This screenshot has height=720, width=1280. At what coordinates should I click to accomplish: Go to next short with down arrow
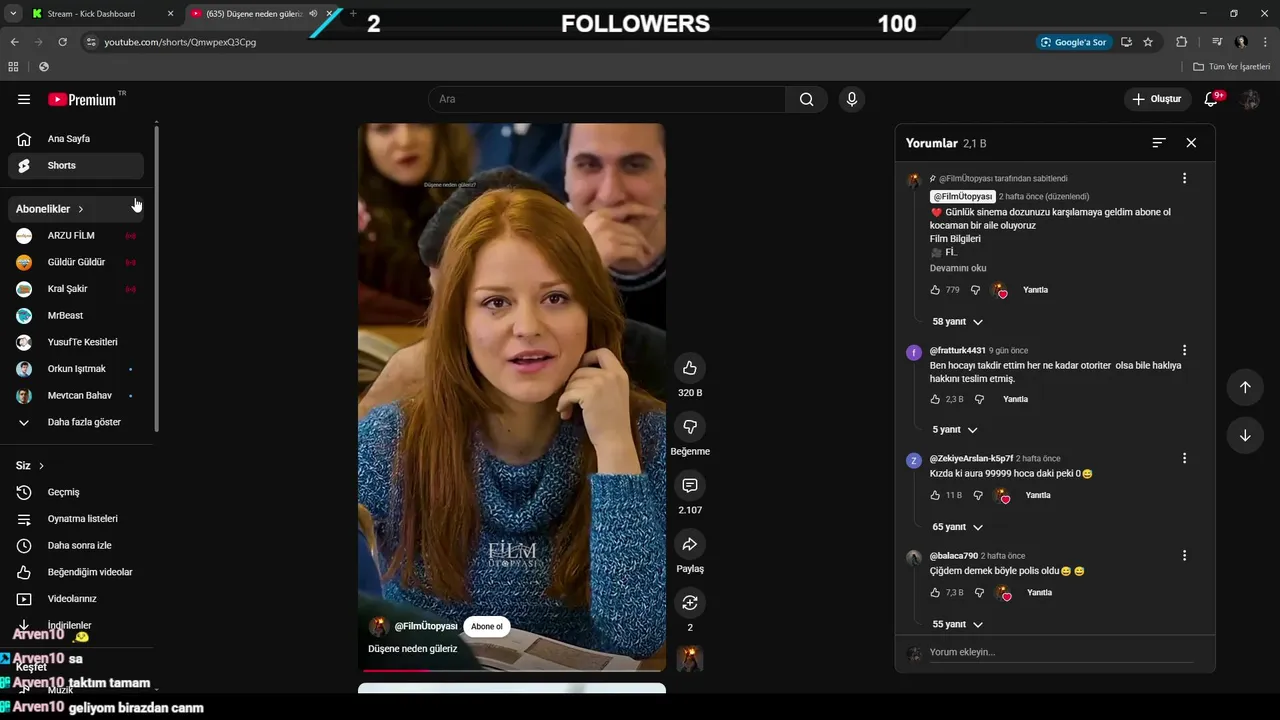1245,435
